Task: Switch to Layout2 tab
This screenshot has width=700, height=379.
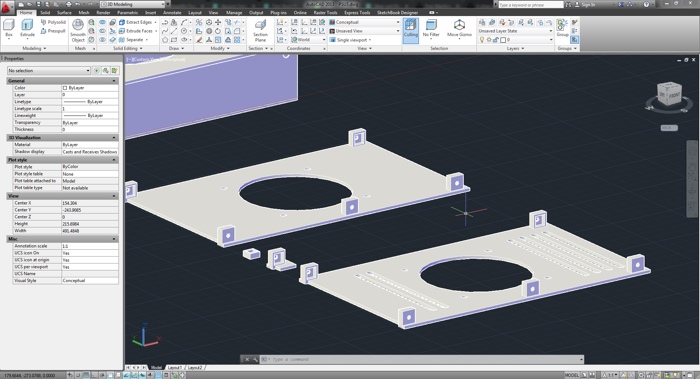Action: tap(195, 367)
